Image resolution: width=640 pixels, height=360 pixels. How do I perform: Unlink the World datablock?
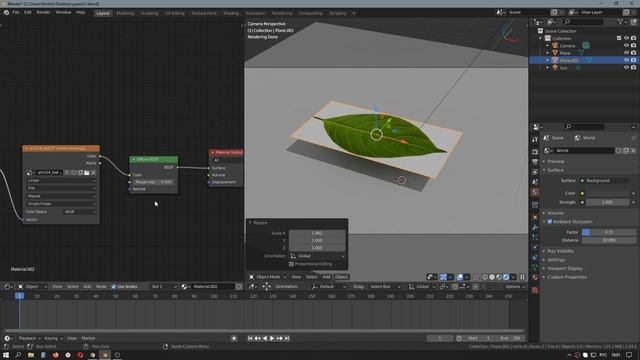click(x=633, y=151)
